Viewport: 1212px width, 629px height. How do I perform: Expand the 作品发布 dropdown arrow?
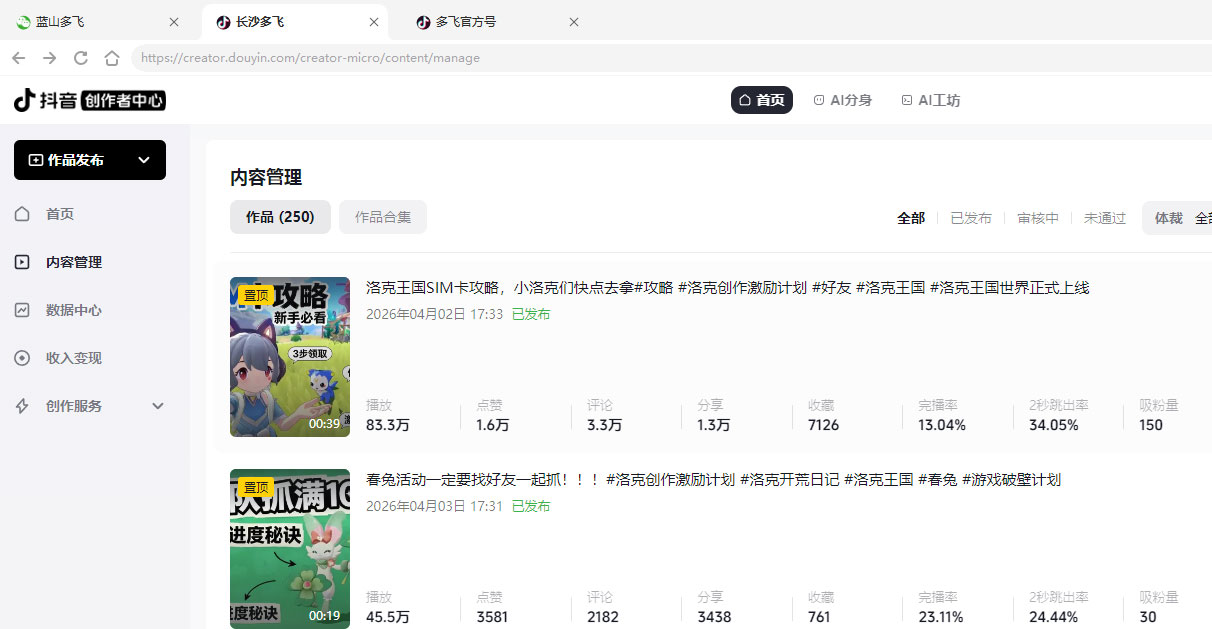(x=144, y=160)
